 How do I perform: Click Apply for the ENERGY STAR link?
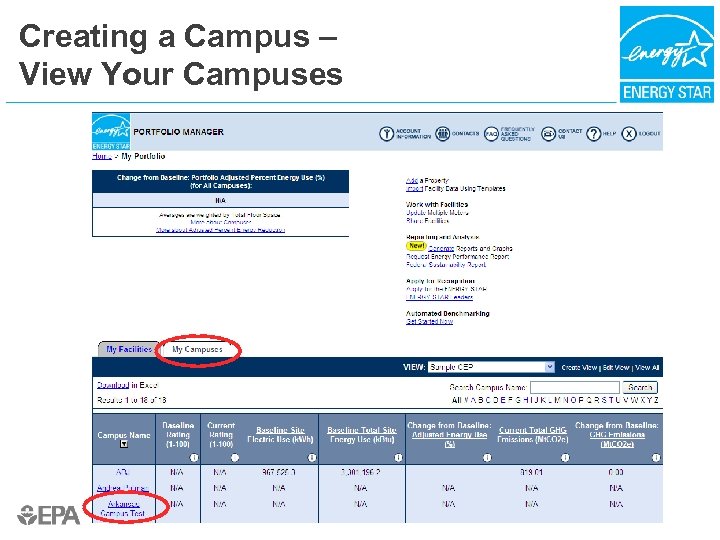pos(446,289)
